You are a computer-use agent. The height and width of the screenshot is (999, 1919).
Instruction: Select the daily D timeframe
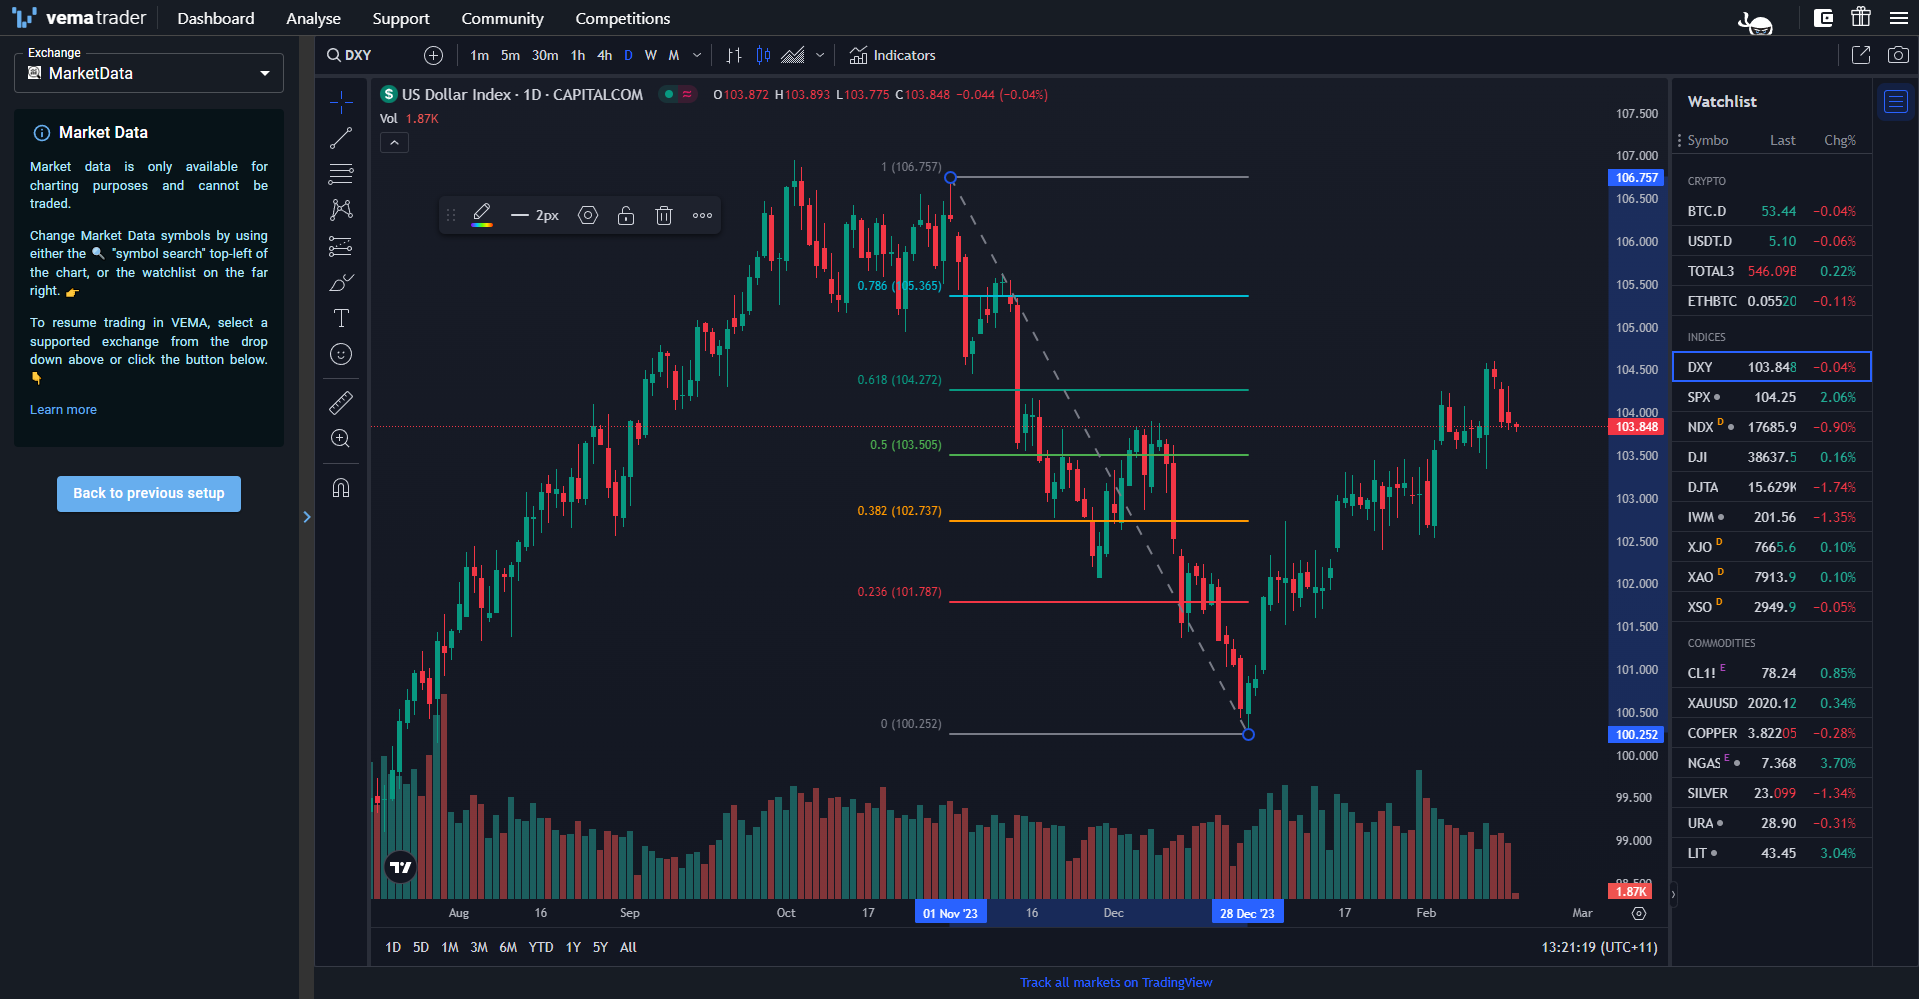[x=628, y=55]
